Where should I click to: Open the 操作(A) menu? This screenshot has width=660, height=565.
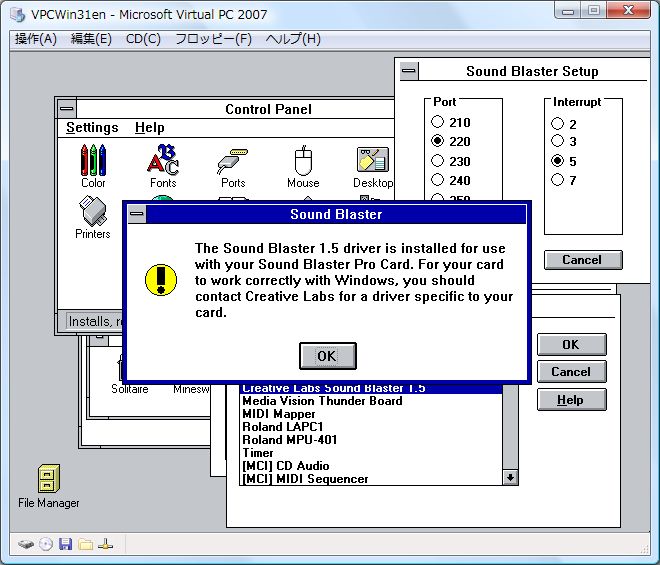pos(36,39)
